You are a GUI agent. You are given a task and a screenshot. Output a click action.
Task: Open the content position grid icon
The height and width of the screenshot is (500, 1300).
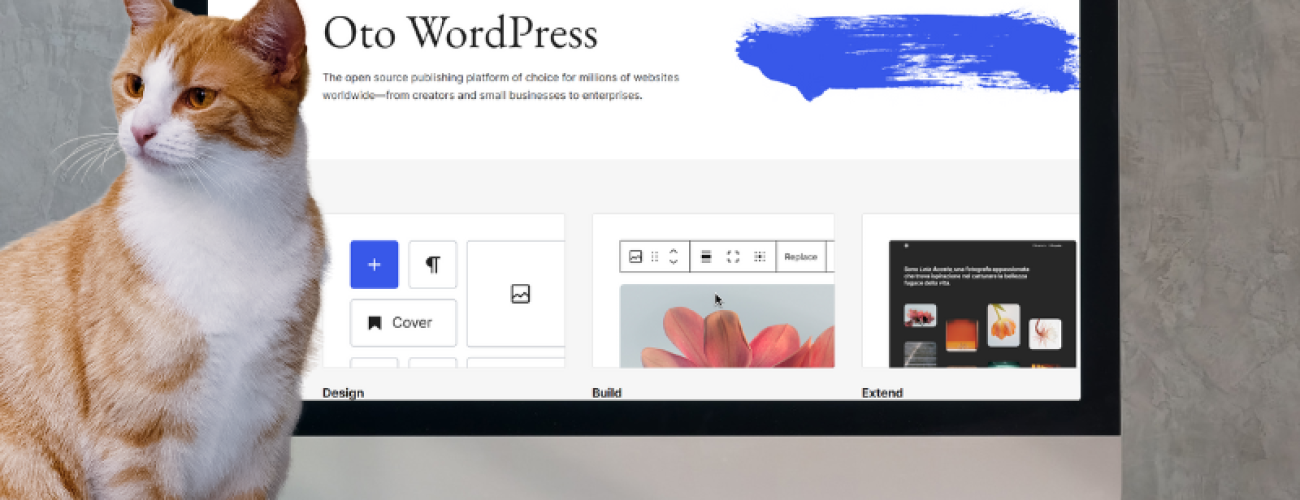(759, 257)
